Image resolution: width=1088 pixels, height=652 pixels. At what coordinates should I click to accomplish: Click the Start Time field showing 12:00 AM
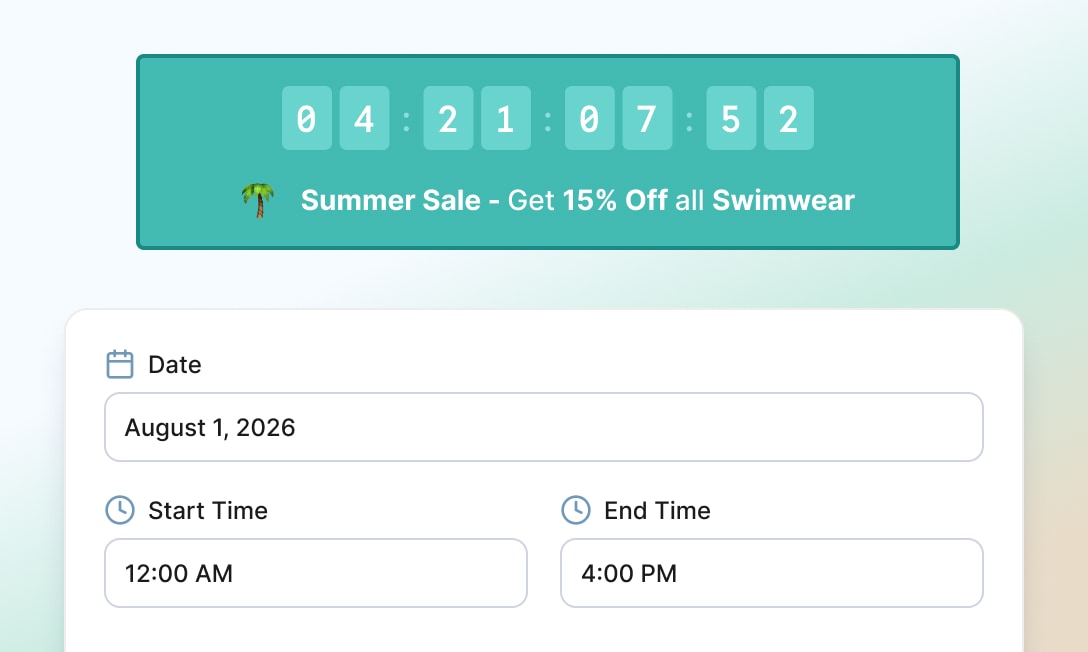point(315,573)
